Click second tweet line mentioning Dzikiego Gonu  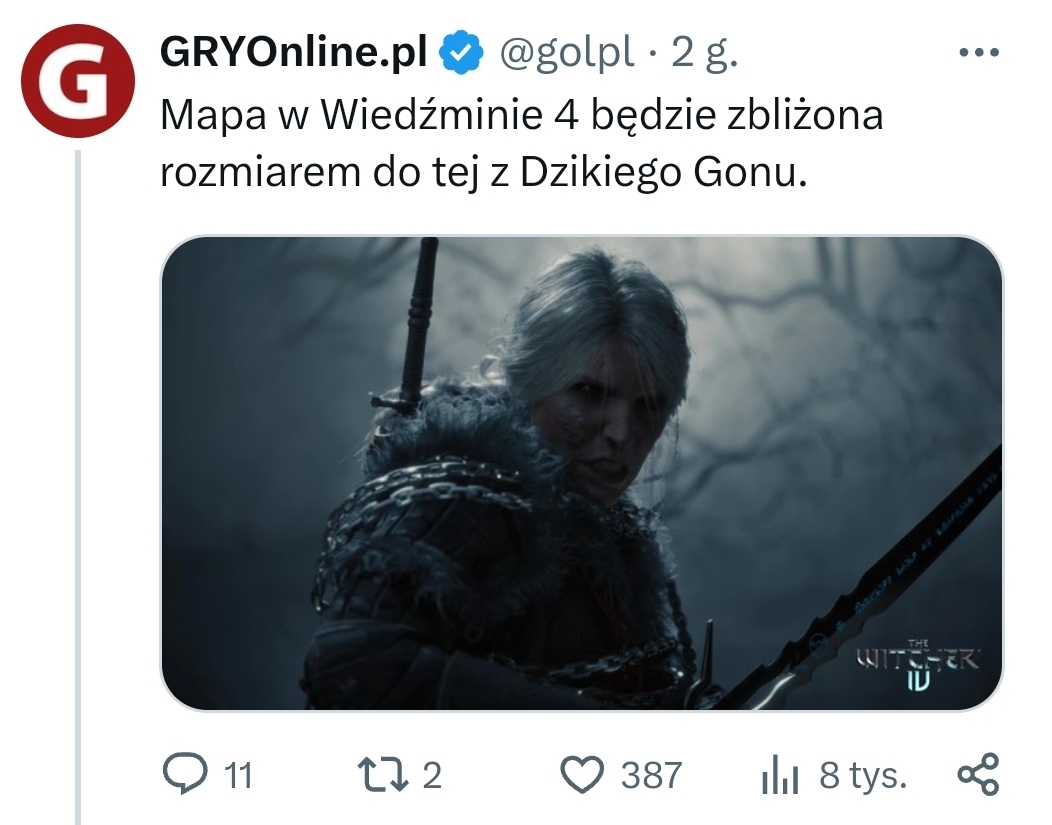tap(483, 172)
